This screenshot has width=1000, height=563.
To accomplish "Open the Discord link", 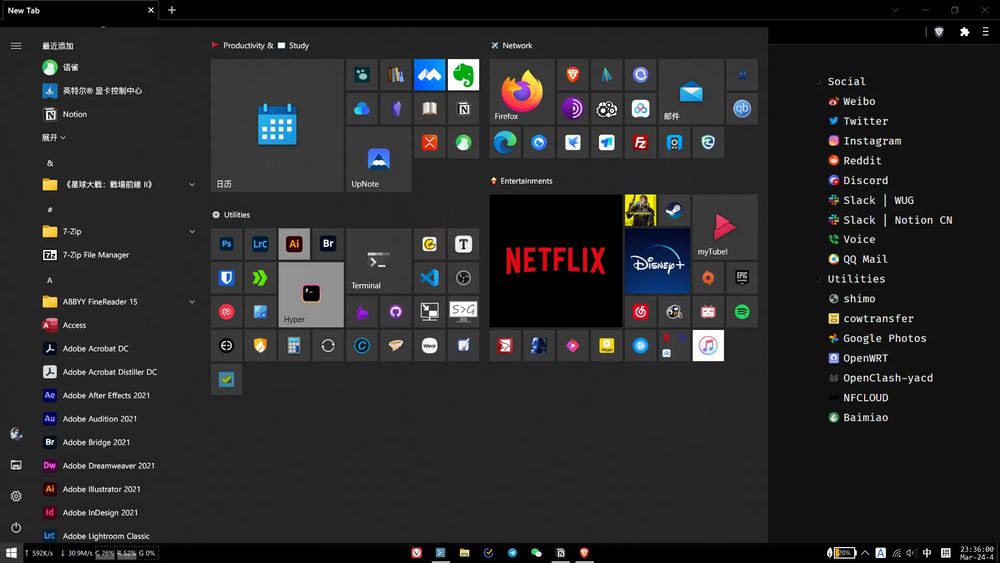I will pos(858,180).
